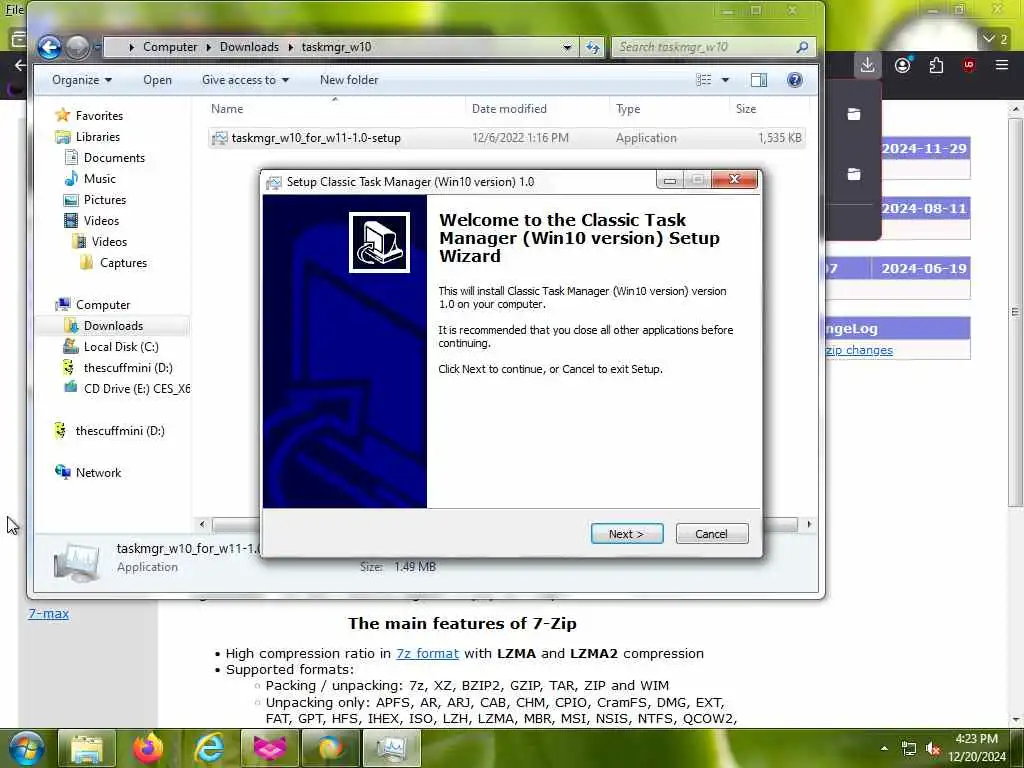Sort files by Size column
1024x768 pixels.
(746, 109)
